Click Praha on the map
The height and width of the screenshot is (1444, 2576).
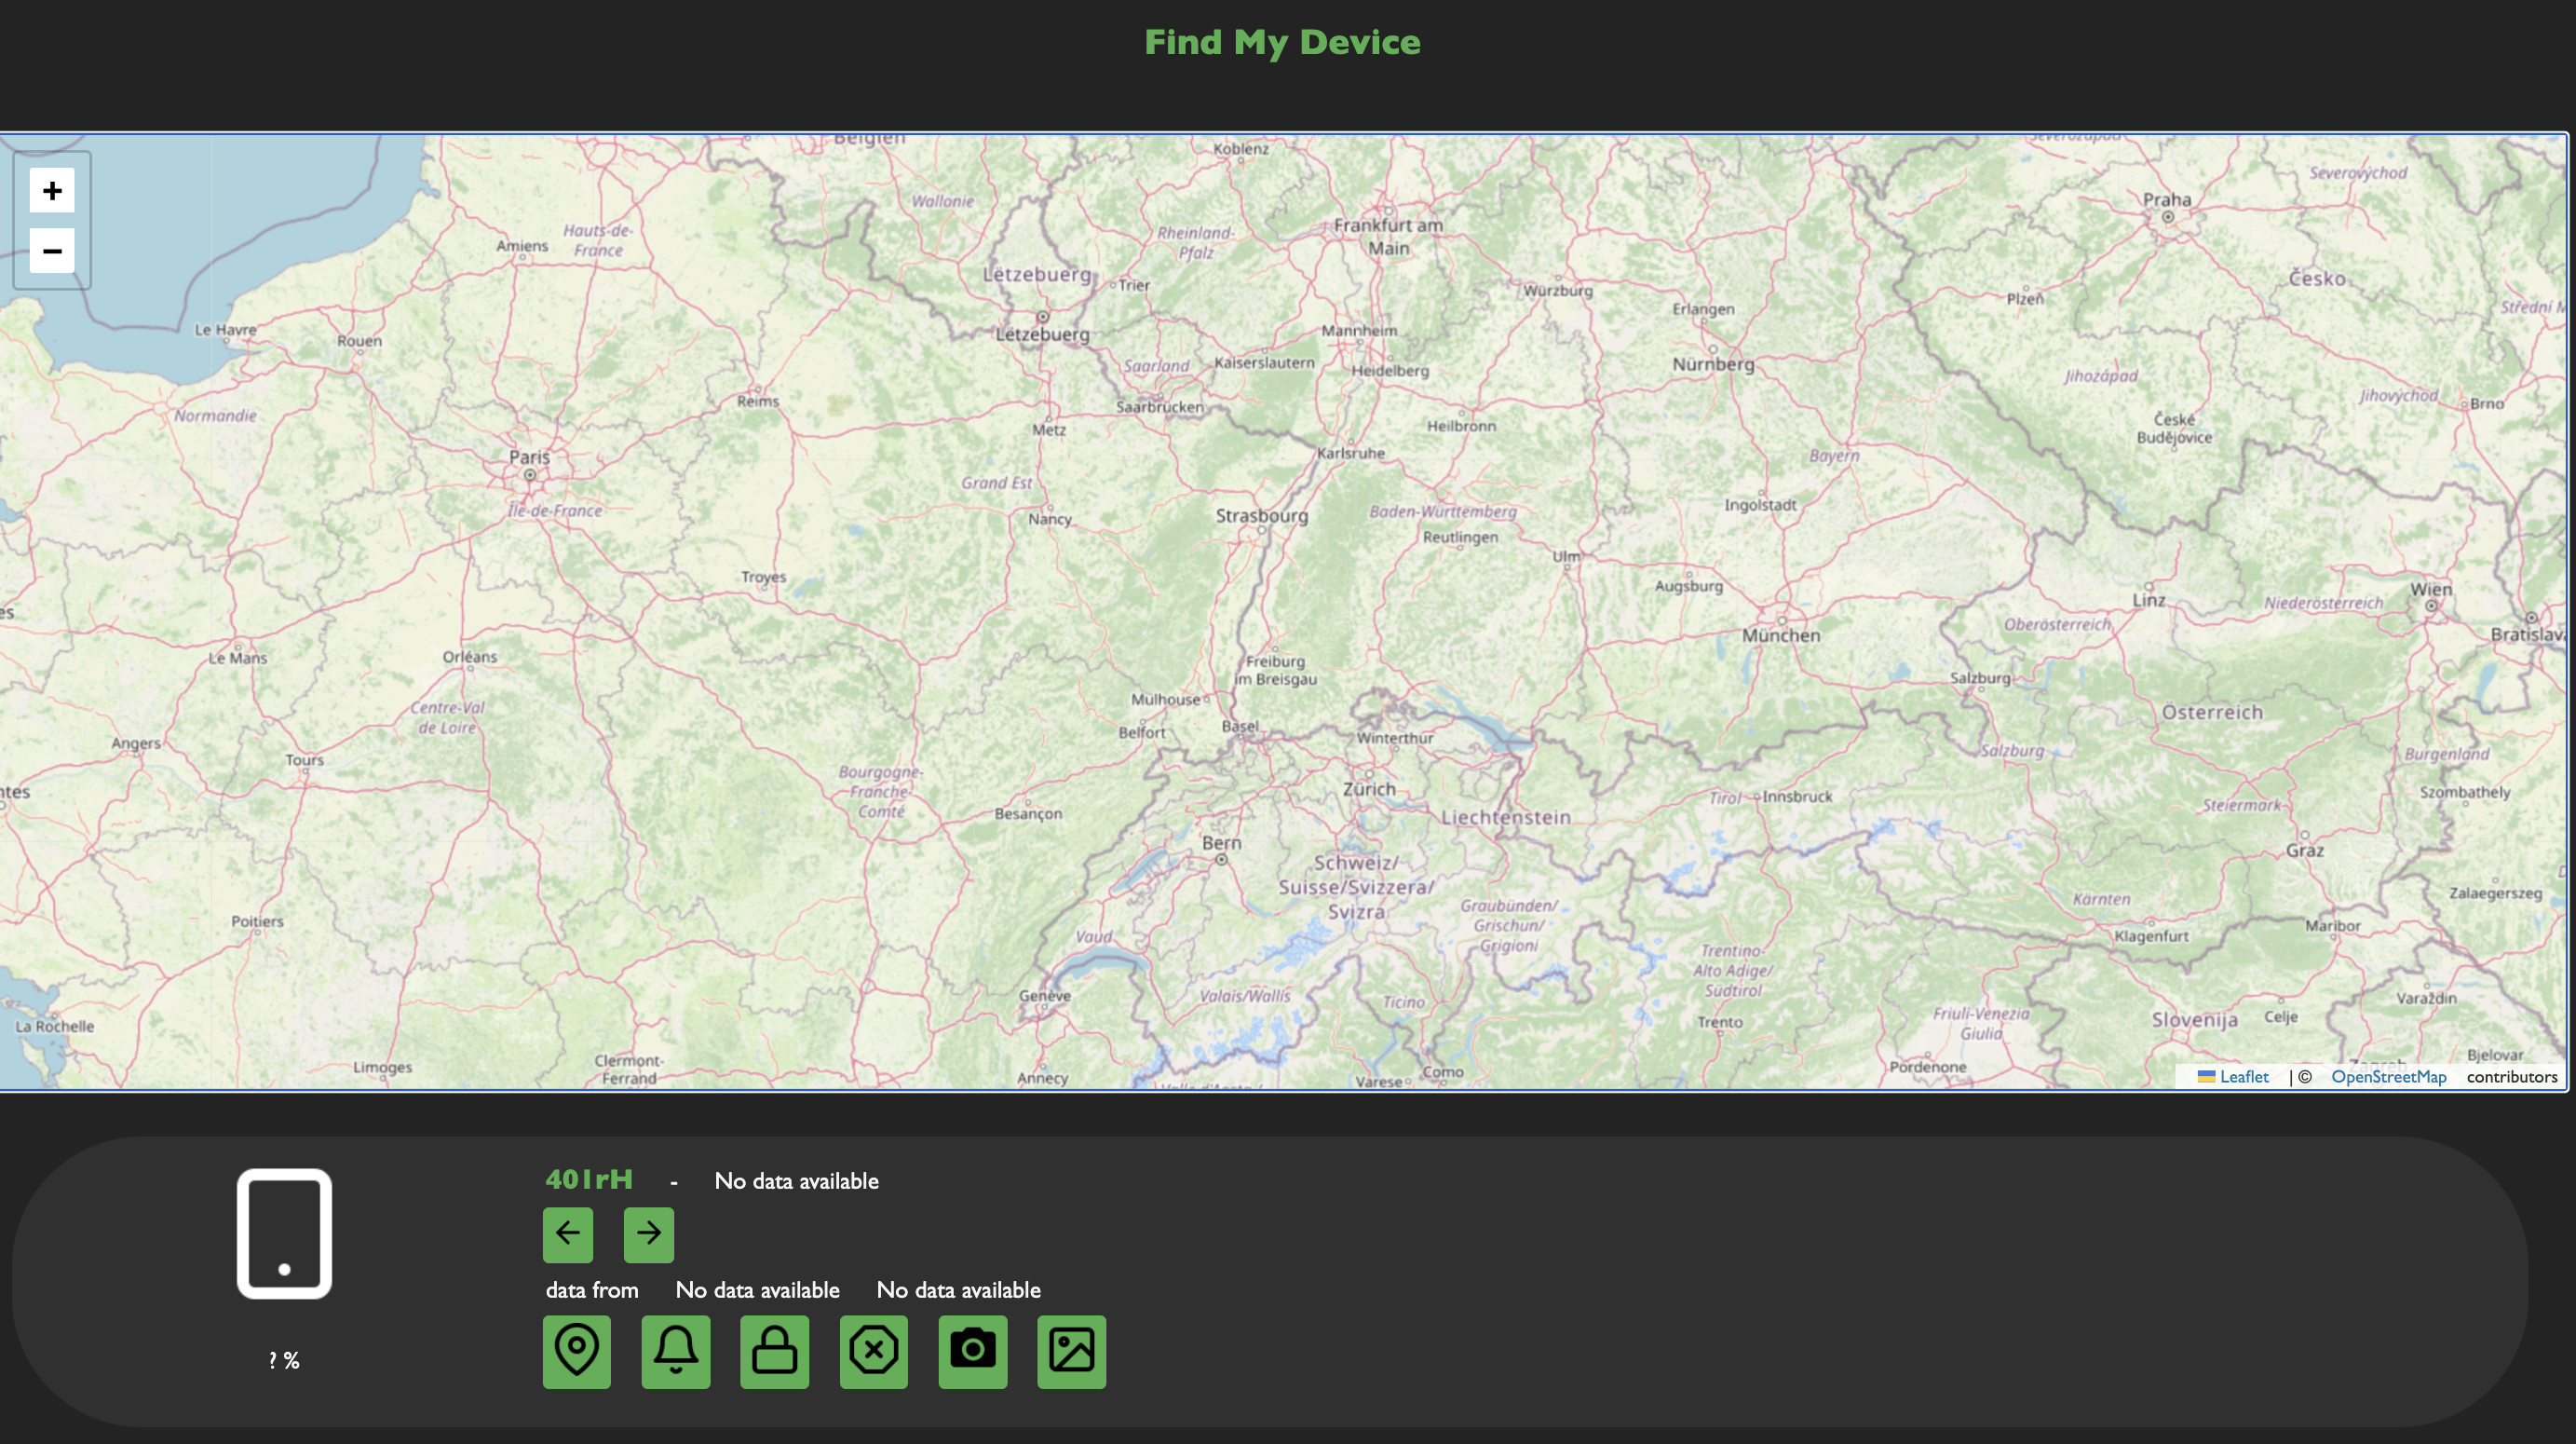pyautogui.click(x=2166, y=200)
